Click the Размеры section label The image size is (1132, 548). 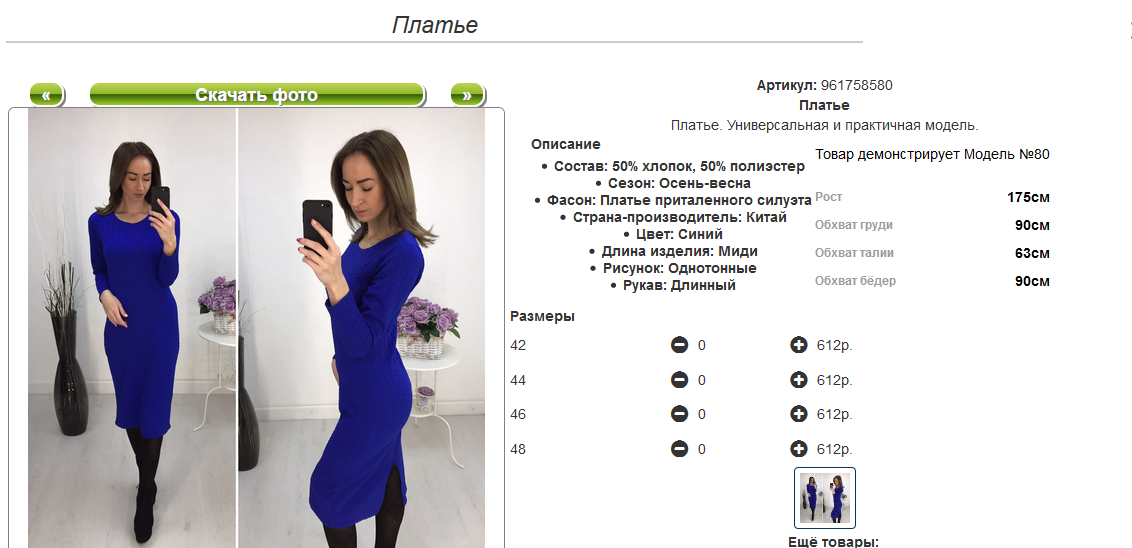pos(542,316)
